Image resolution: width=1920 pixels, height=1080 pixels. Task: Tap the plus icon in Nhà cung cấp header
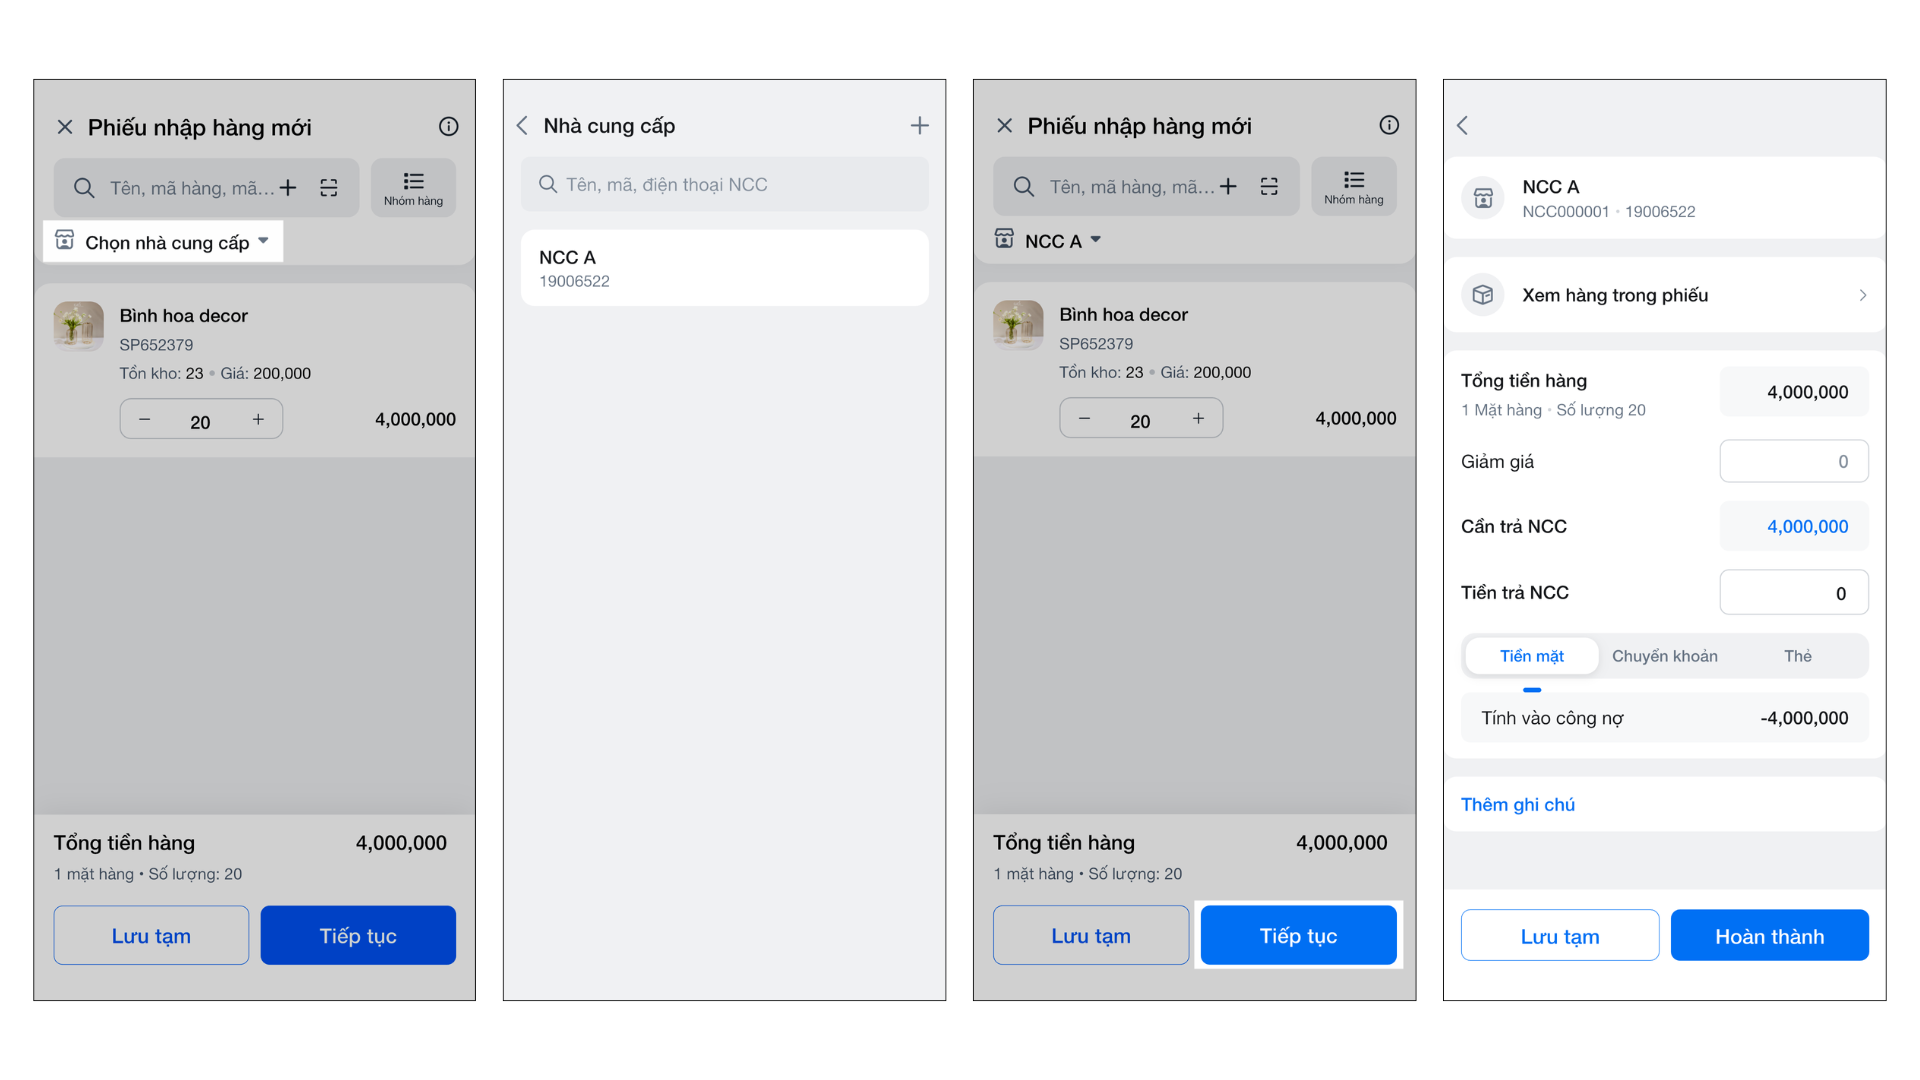tap(919, 125)
